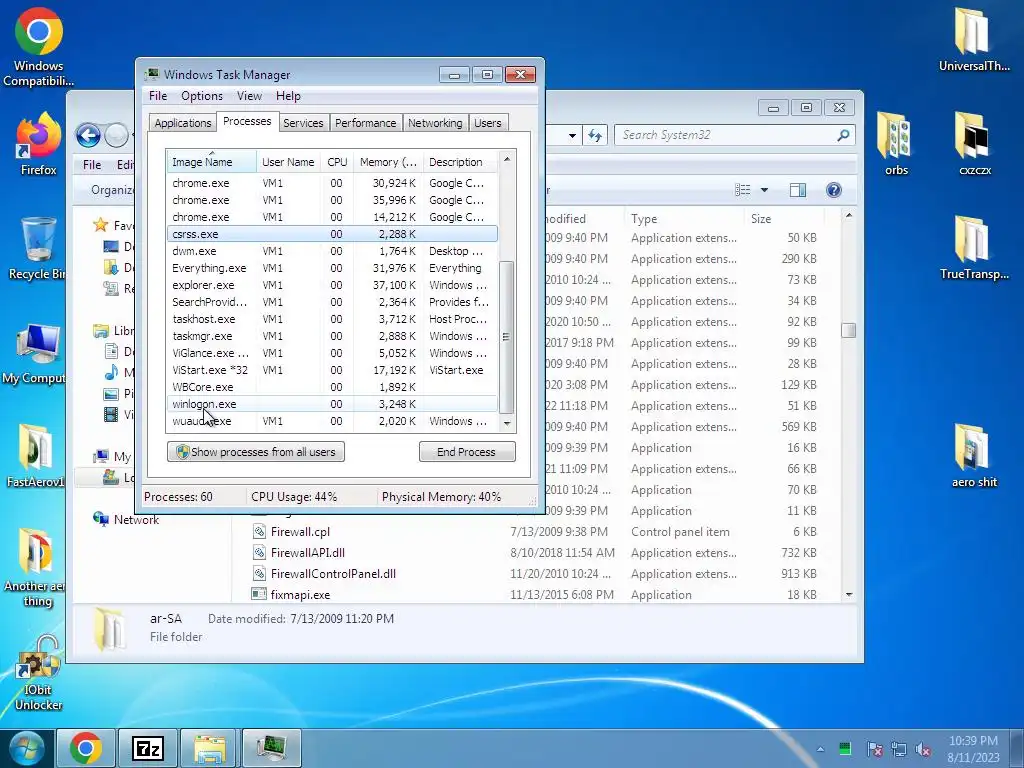The image size is (1024, 768).
Task: Click the Action Center flag tray icon
Action: pyautogui.click(x=874, y=749)
